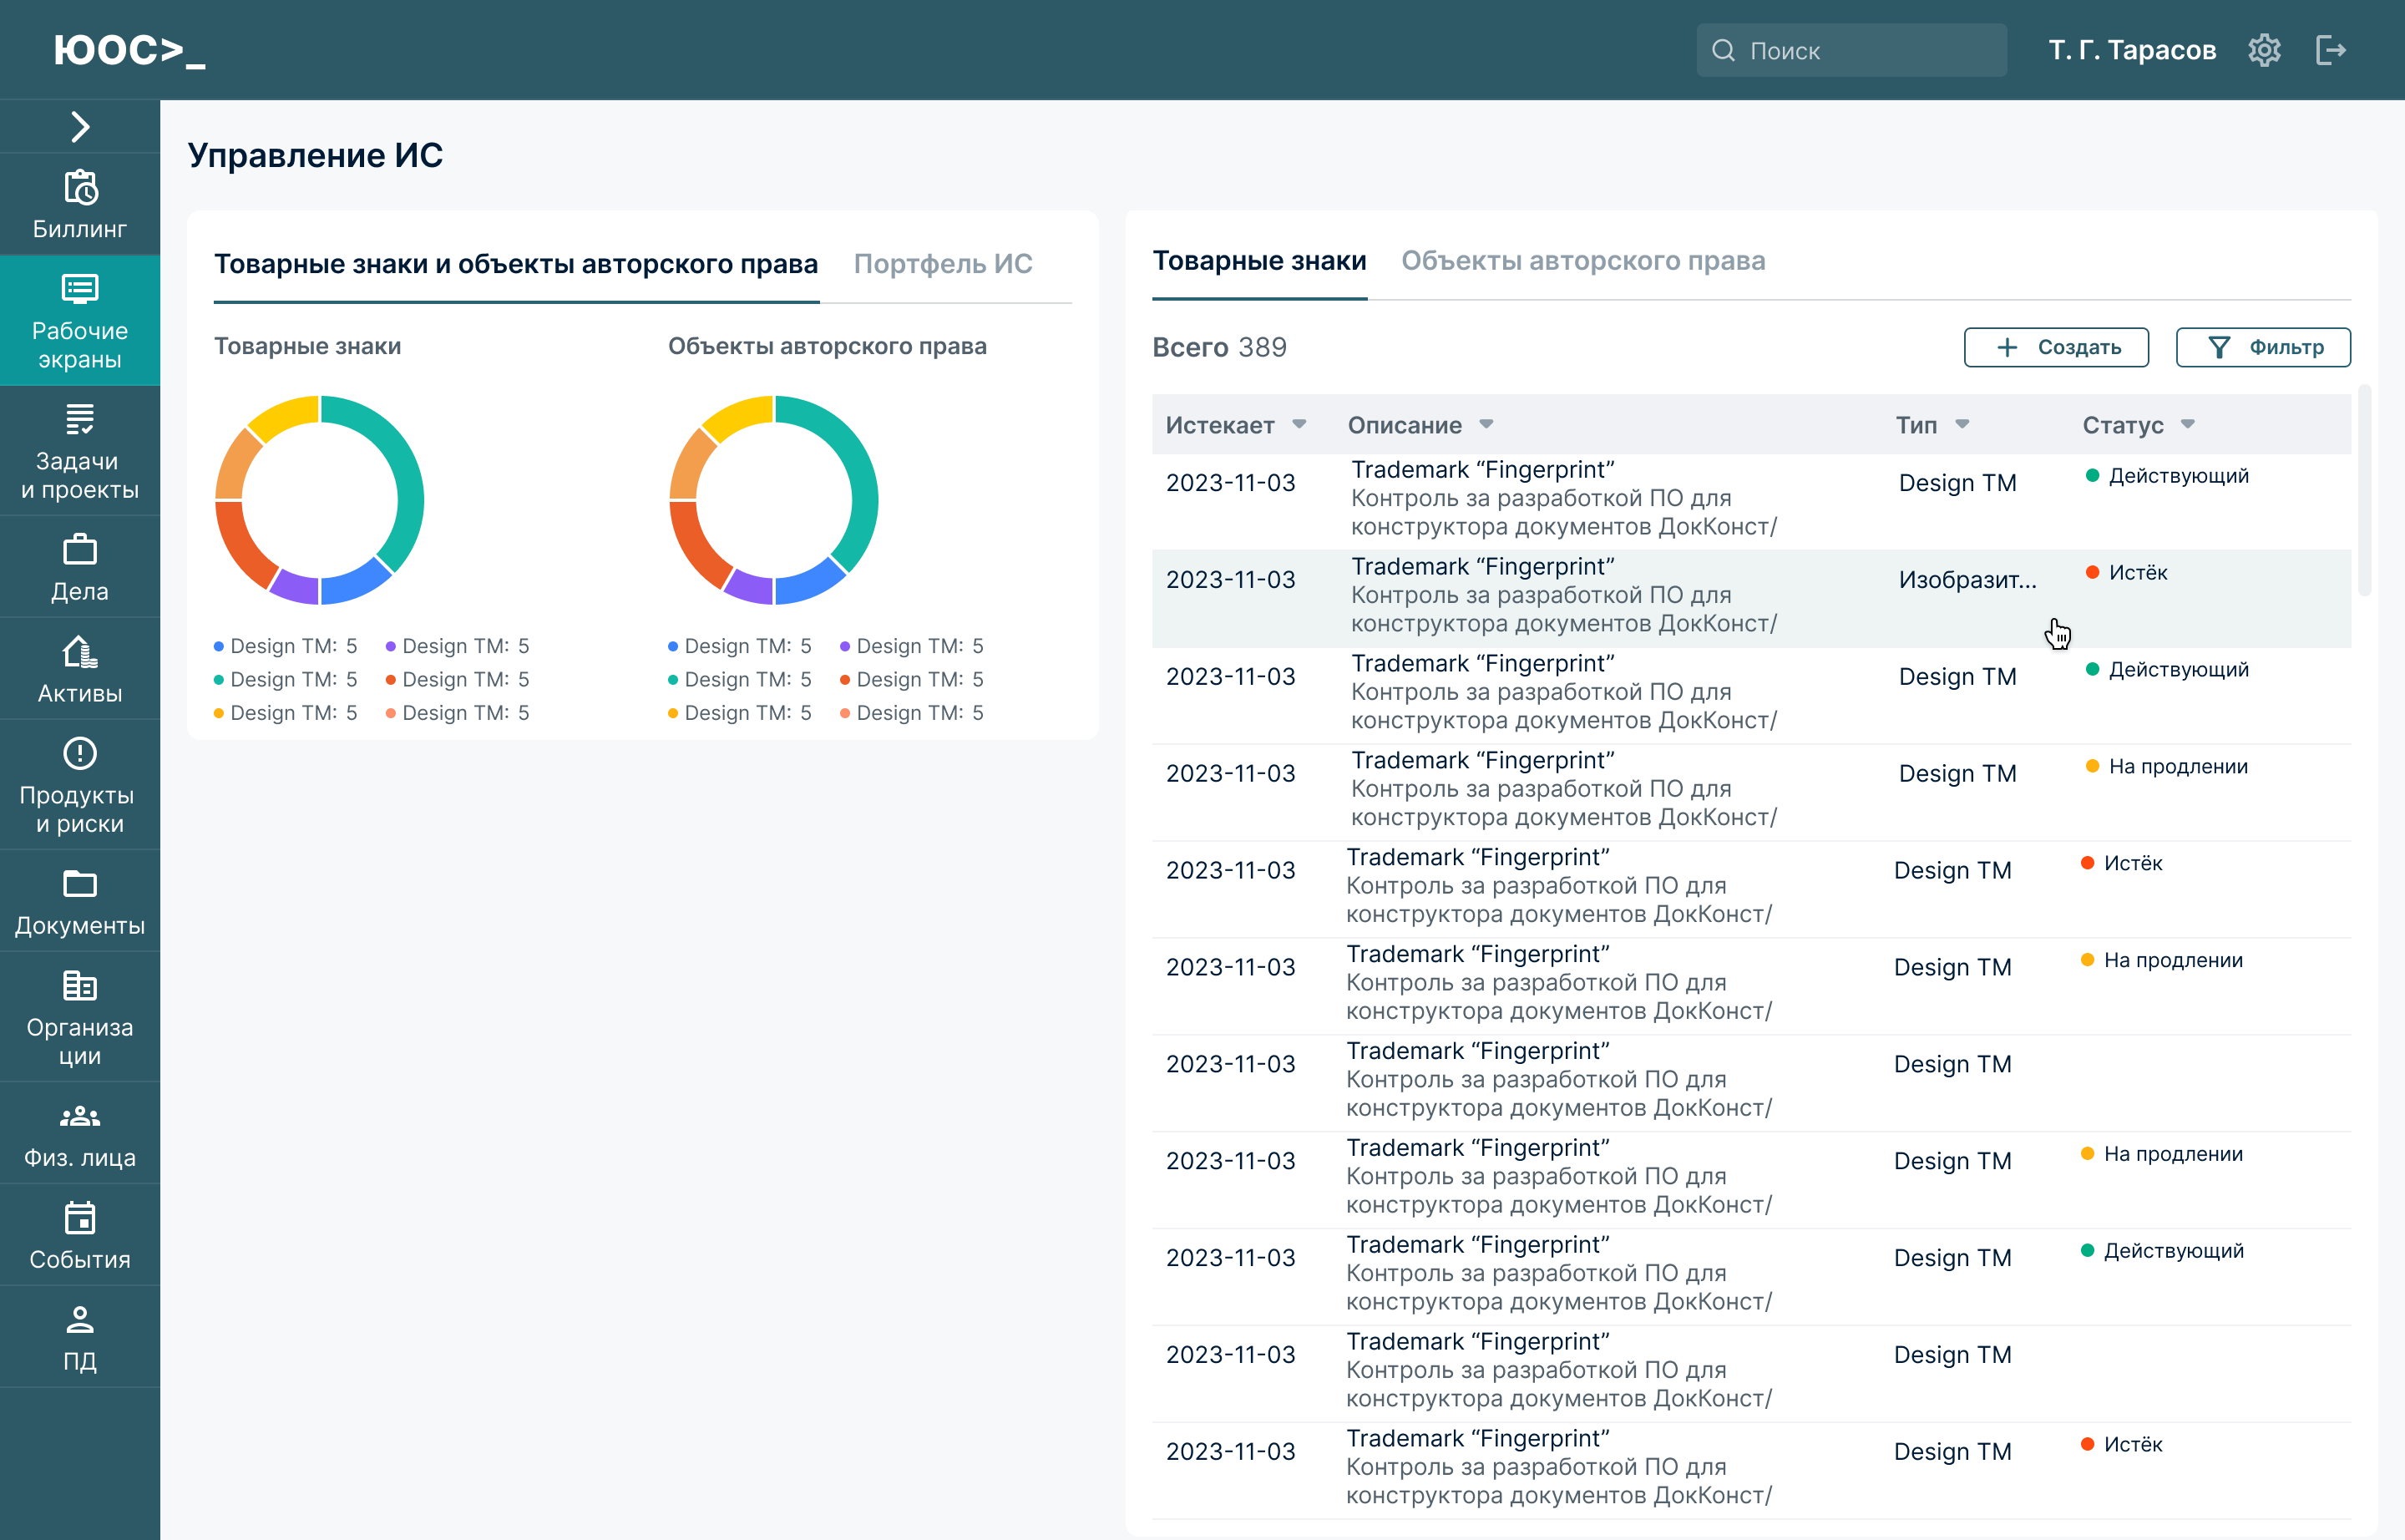Click the logout icon in header
This screenshot has width=2405, height=1540.
pyautogui.click(x=2330, y=50)
